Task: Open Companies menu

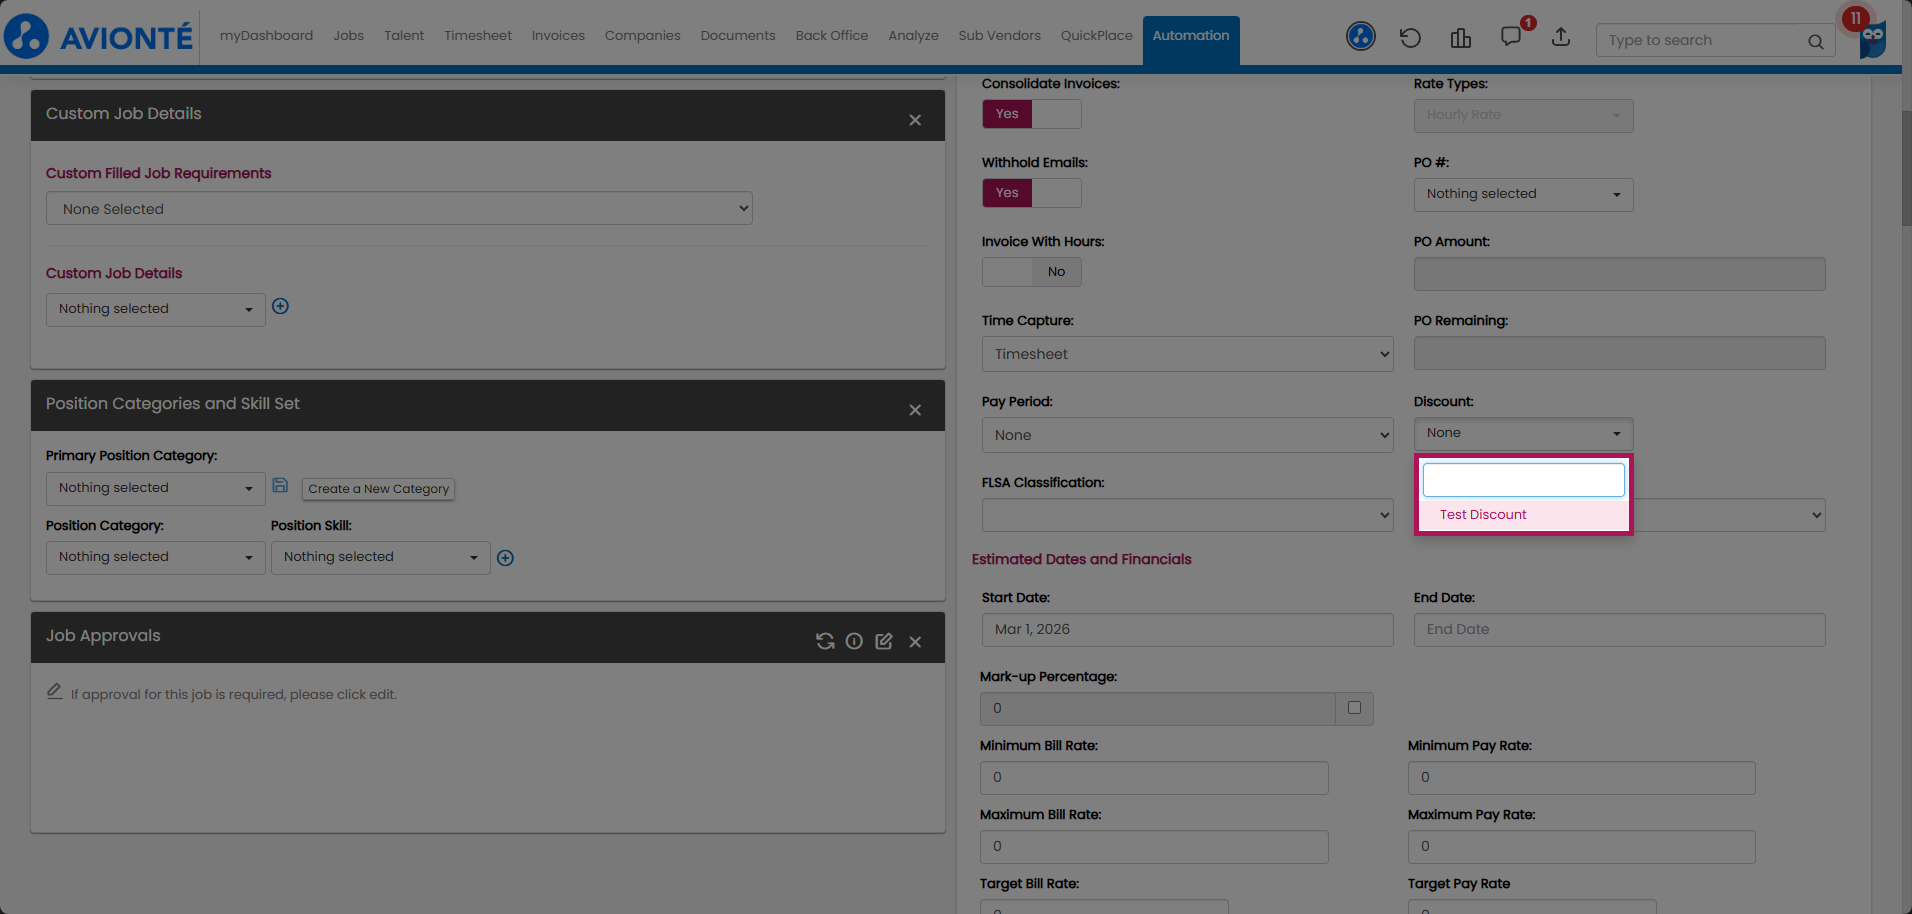Action: [x=642, y=36]
